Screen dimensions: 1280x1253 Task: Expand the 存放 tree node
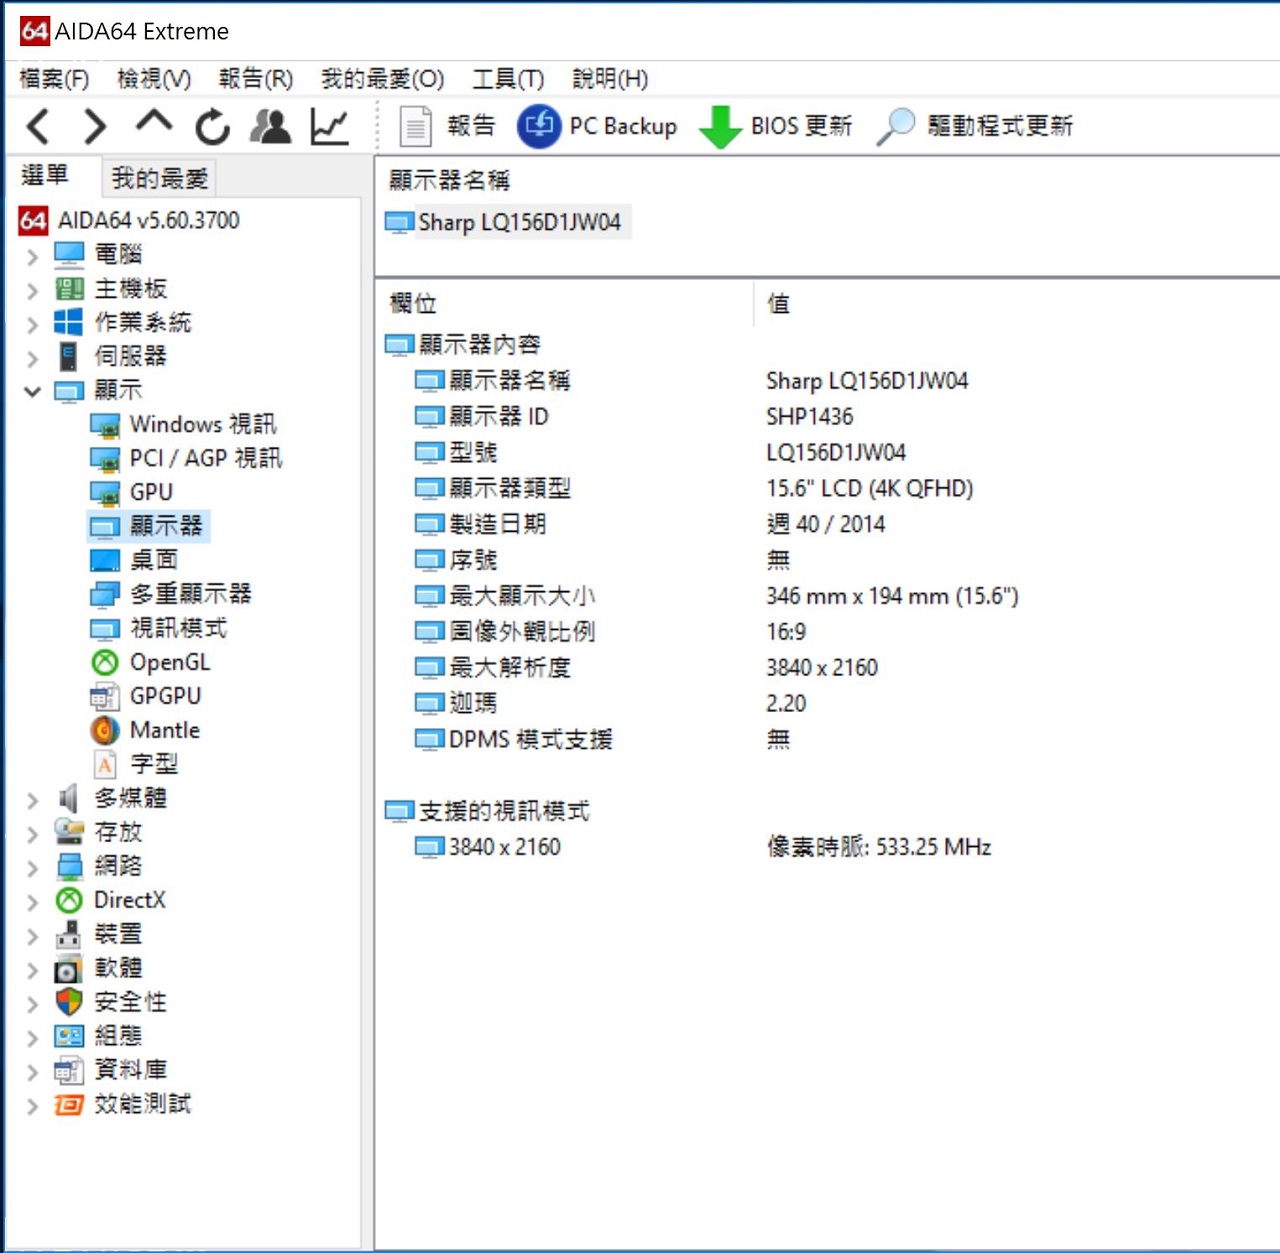click(x=32, y=833)
